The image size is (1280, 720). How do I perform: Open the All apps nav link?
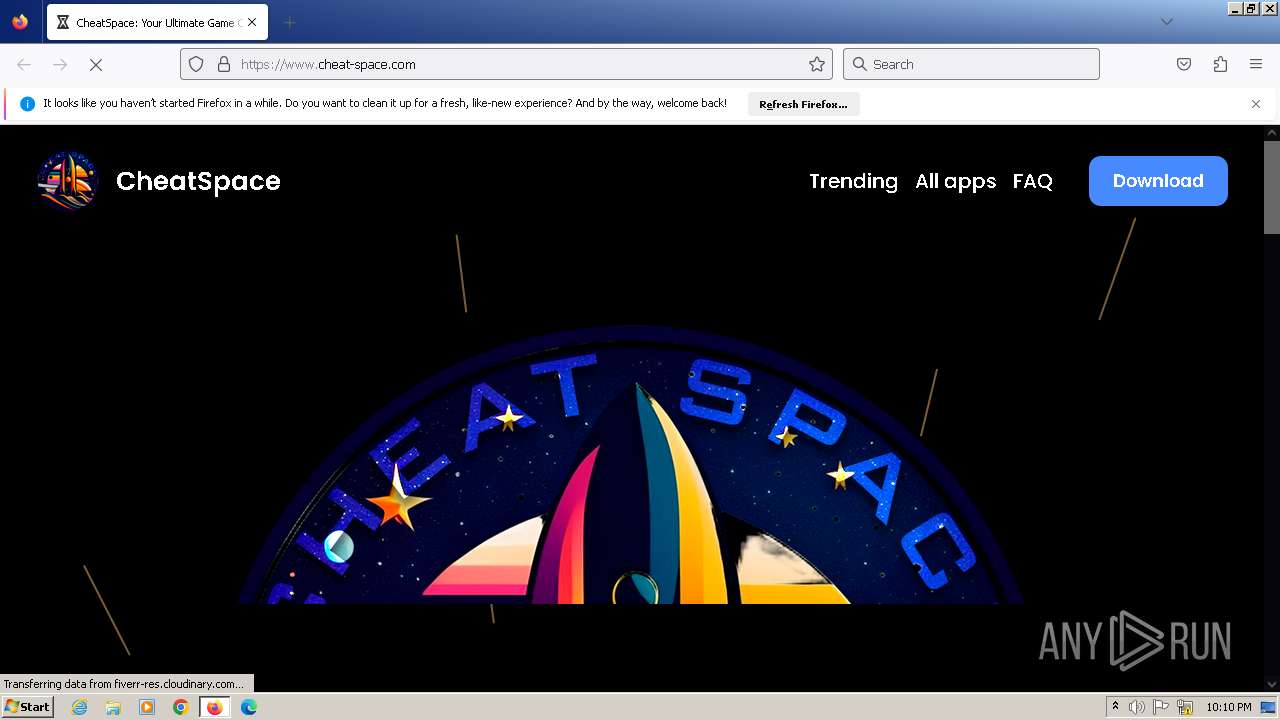tap(955, 181)
